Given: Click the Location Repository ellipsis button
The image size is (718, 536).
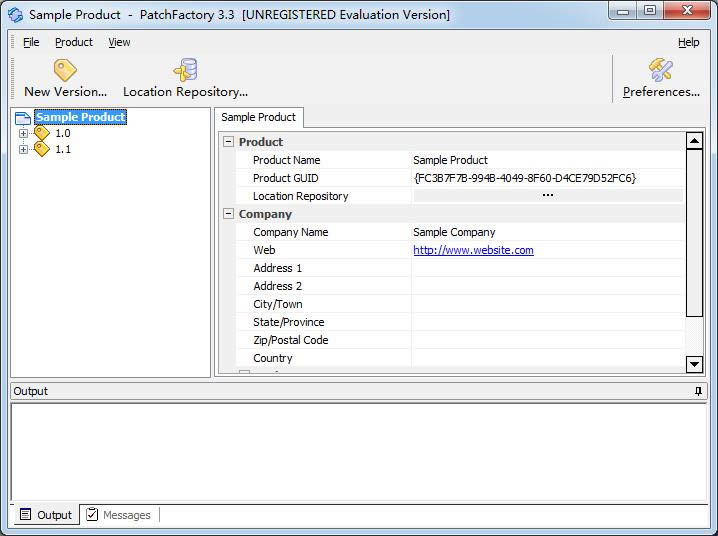Looking at the screenshot, I should [547, 196].
